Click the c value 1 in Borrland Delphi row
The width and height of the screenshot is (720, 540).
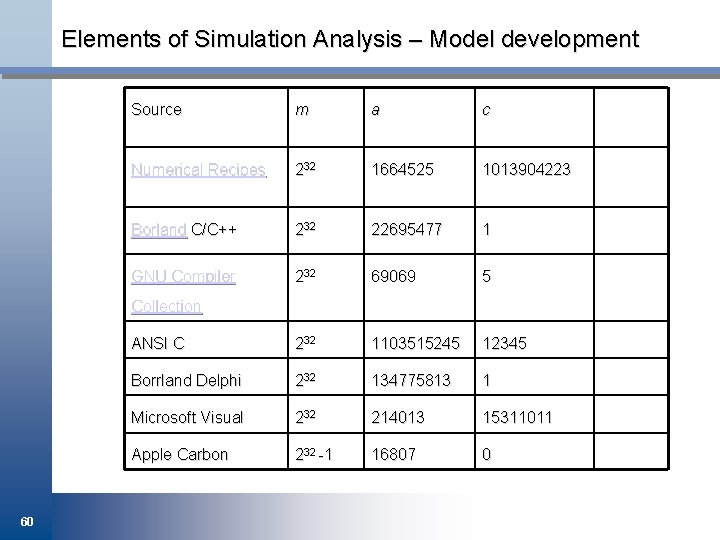[487, 380]
